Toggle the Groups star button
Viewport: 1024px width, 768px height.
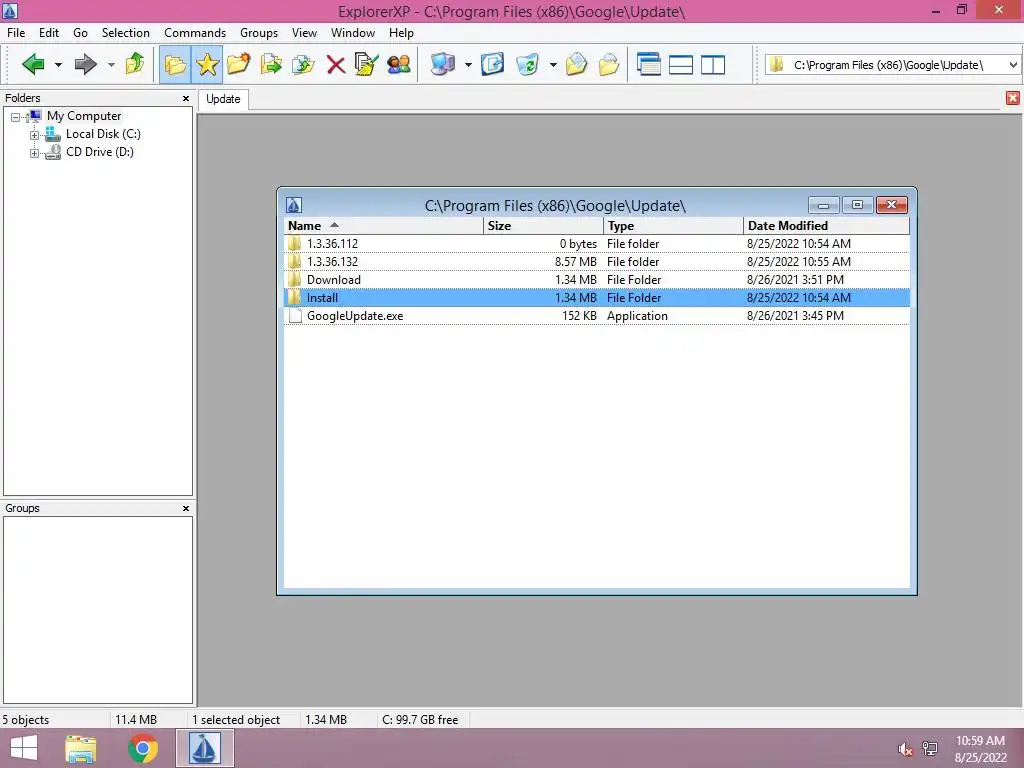coord(207,64)
